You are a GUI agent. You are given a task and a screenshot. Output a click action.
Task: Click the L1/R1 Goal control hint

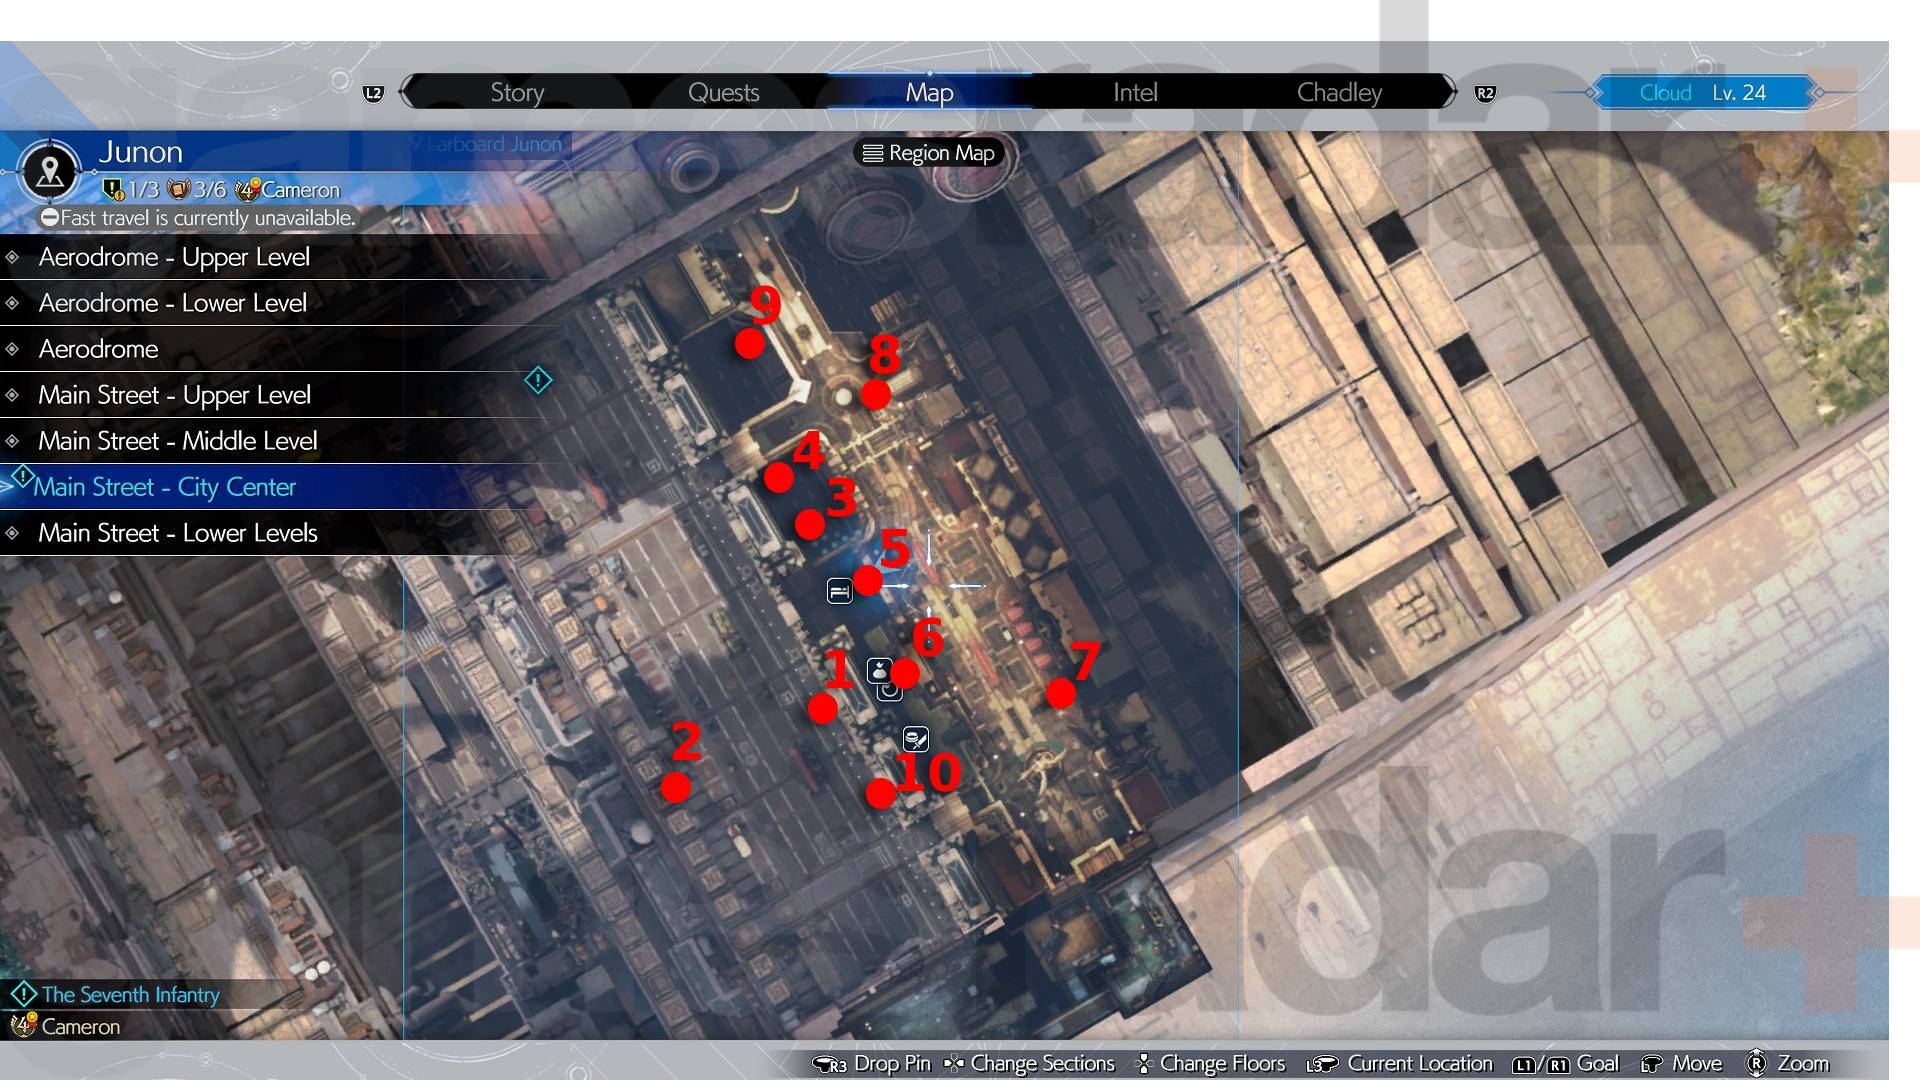point(1565,1064)
